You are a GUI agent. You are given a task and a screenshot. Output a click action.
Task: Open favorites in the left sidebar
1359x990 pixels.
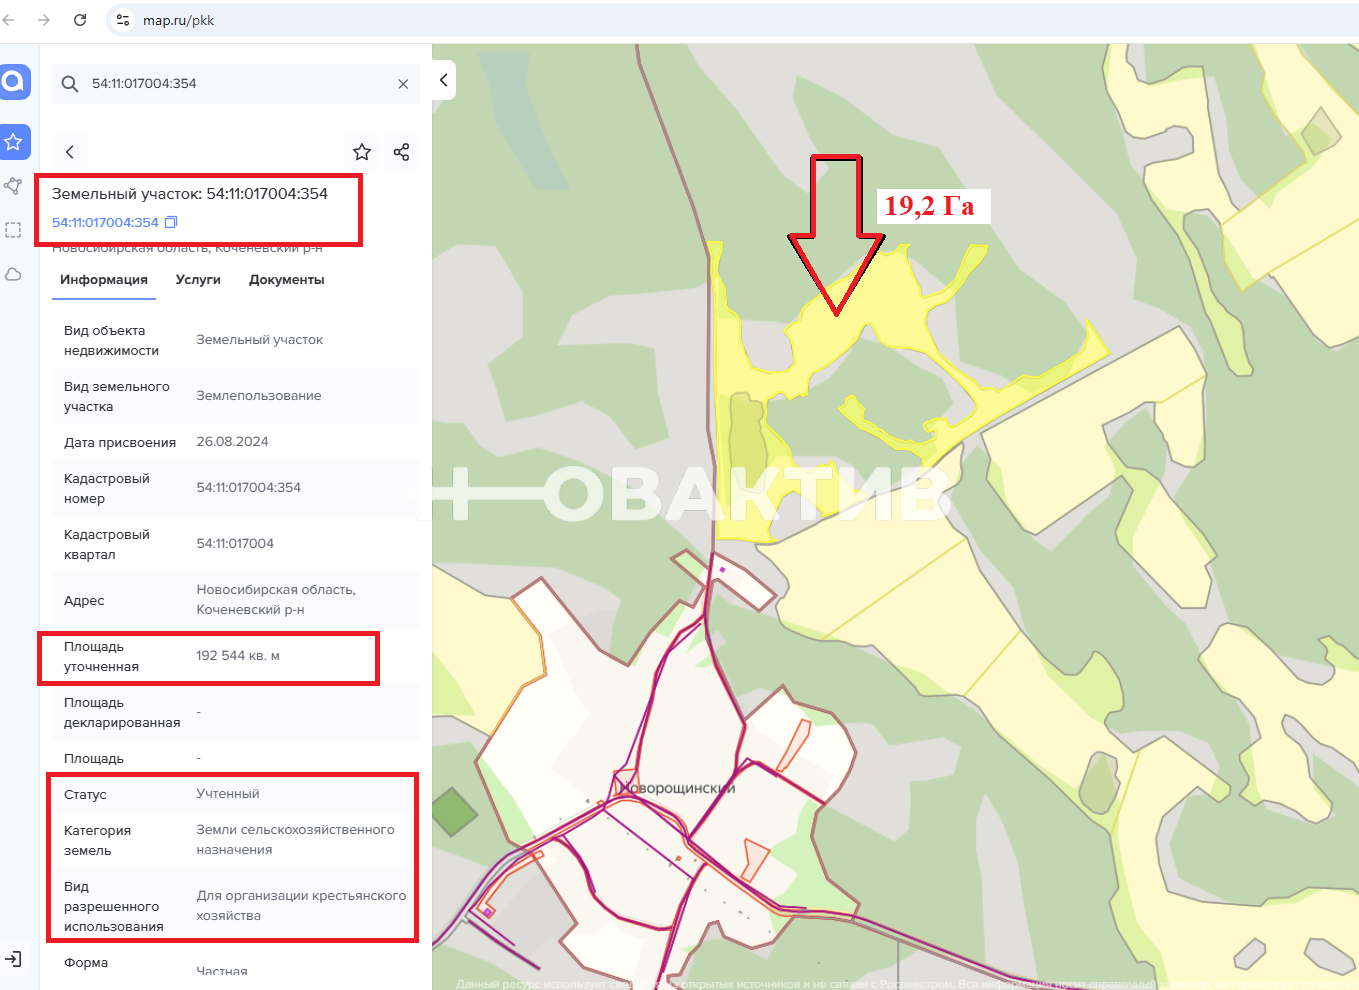click(14, 142)
